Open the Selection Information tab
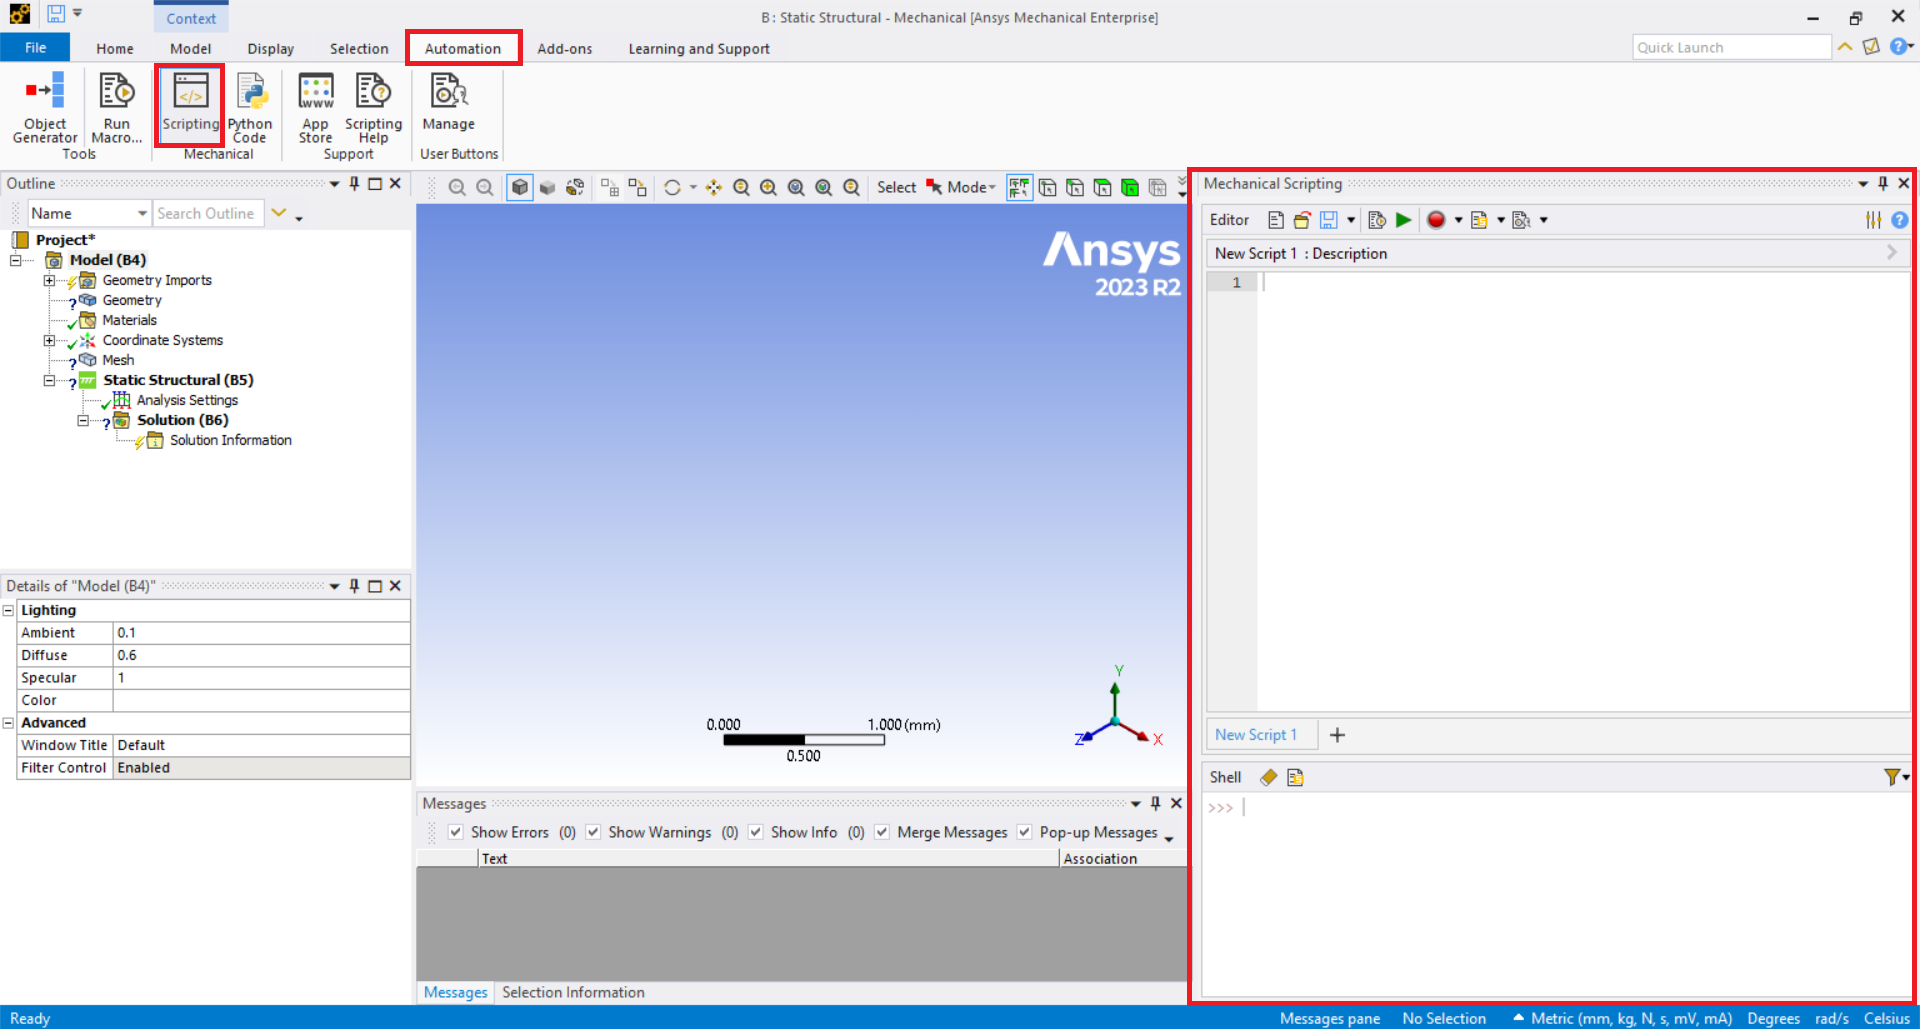Viewport: 1920px width, 1029px height. pyautogui.click(x=573, y=992)
